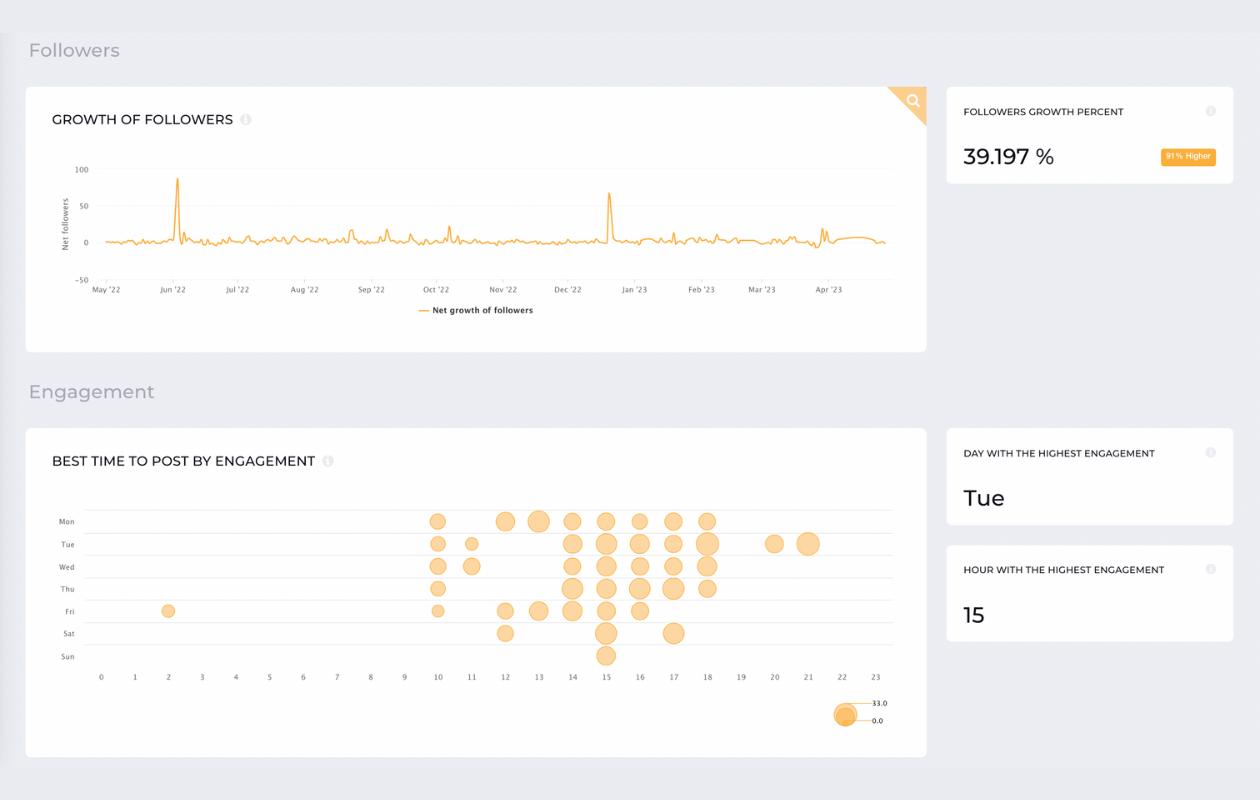Select the Friday hour 13 engagement bubble
This screenshot has width=1260, height=800.
pos(539,611)
